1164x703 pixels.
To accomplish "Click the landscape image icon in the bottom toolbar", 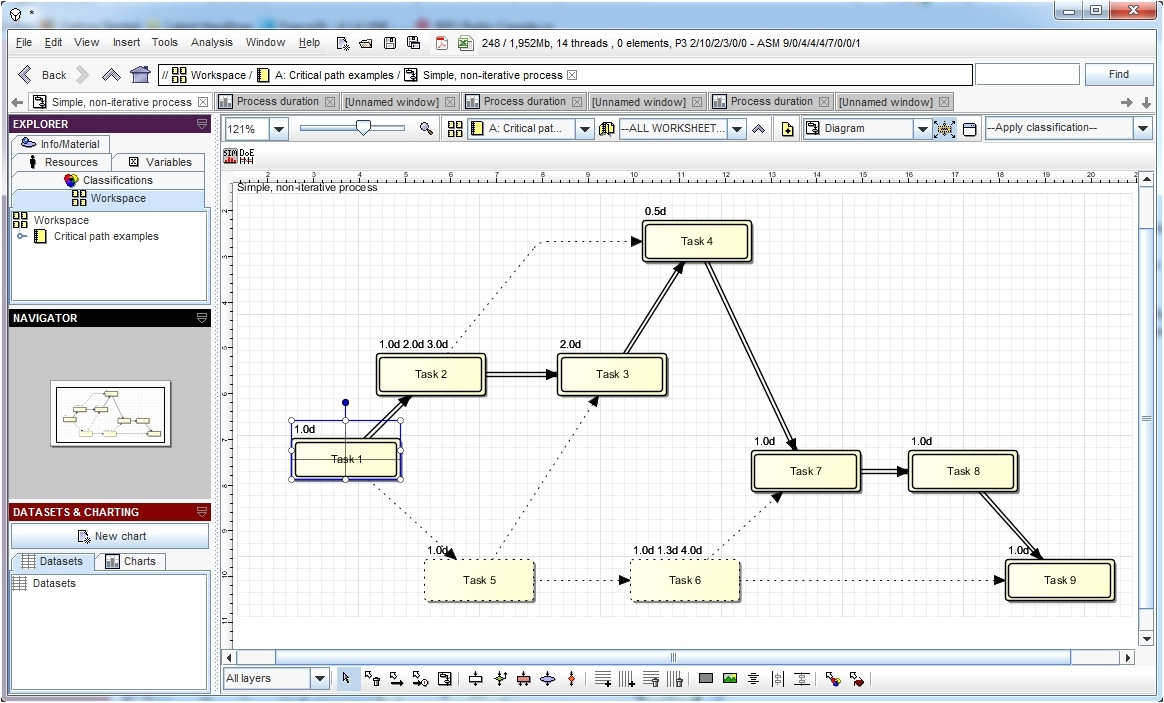I will pos(730,679).
